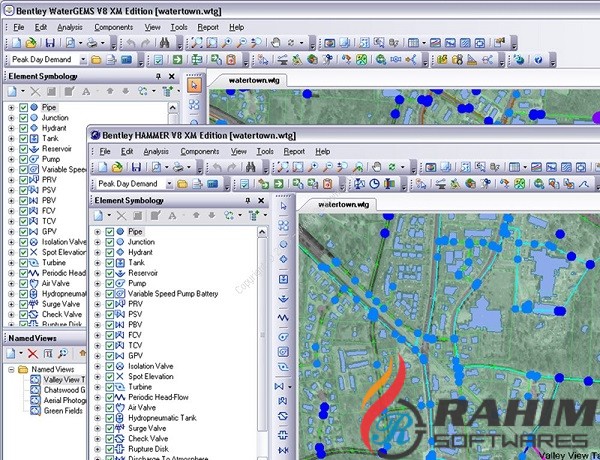Click Compute green arrow in HAMMER toolbar
The image size is (600, 460).
tap(279, 184)
